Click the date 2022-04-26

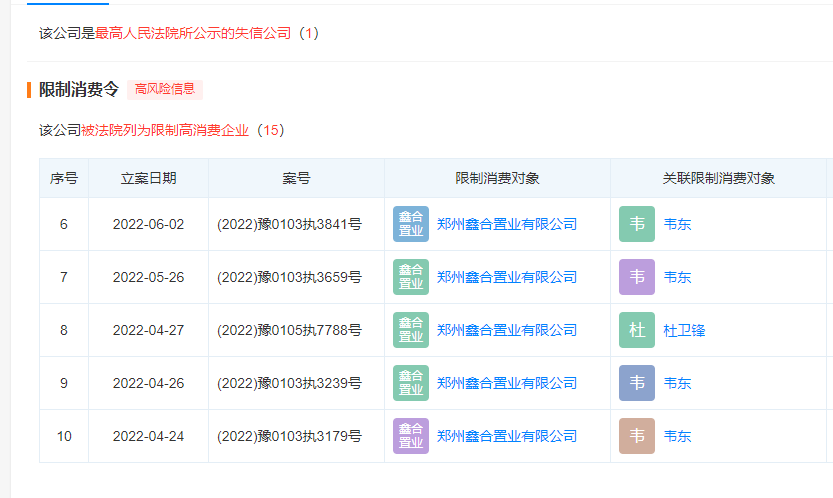148,383
